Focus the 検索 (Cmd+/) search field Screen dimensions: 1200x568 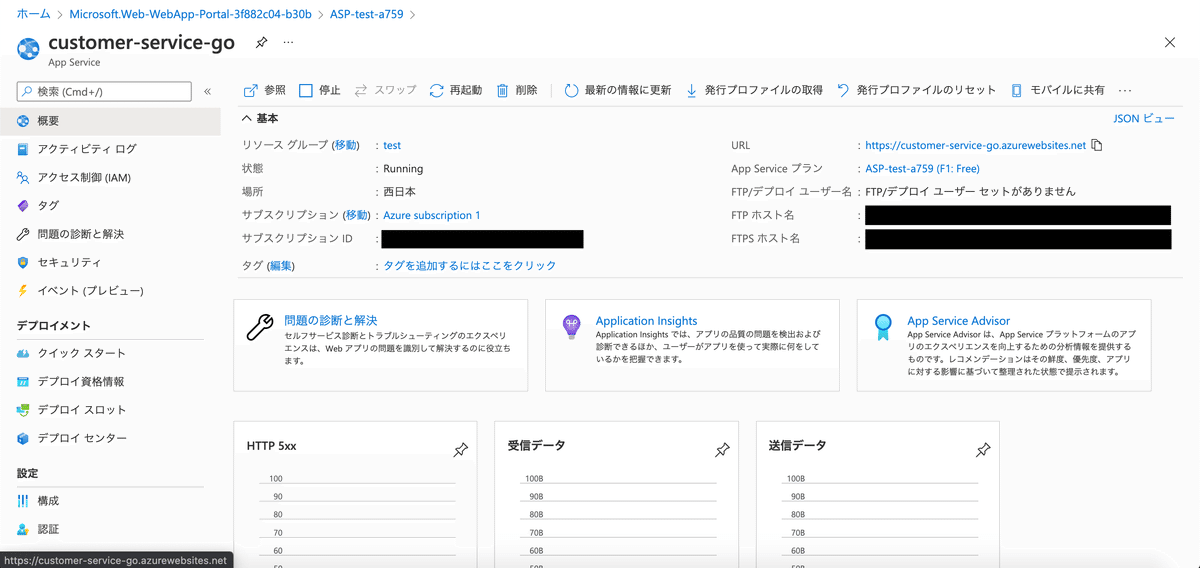pos(104,91)
